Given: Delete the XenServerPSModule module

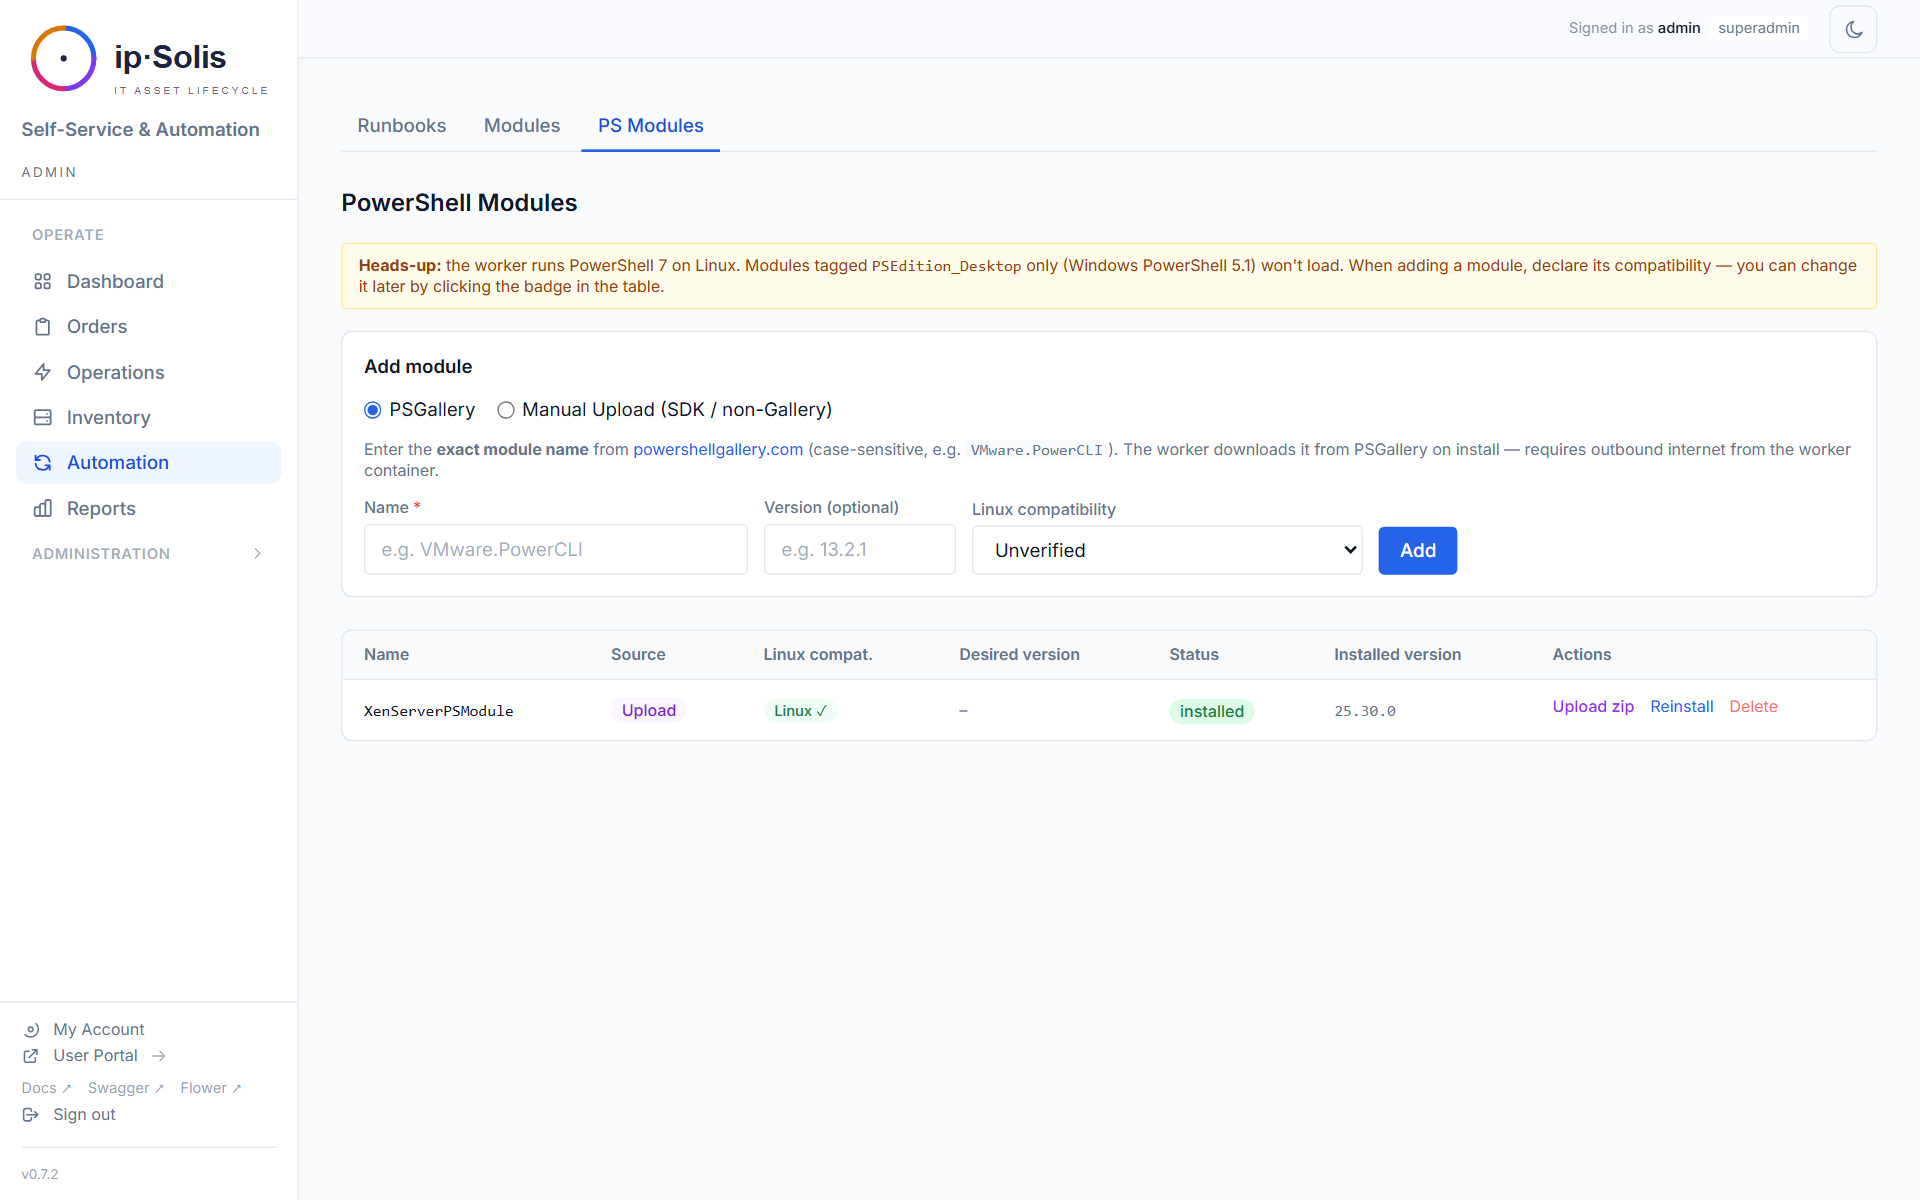Looking at the screenshot, I should tap(1753, 707).
